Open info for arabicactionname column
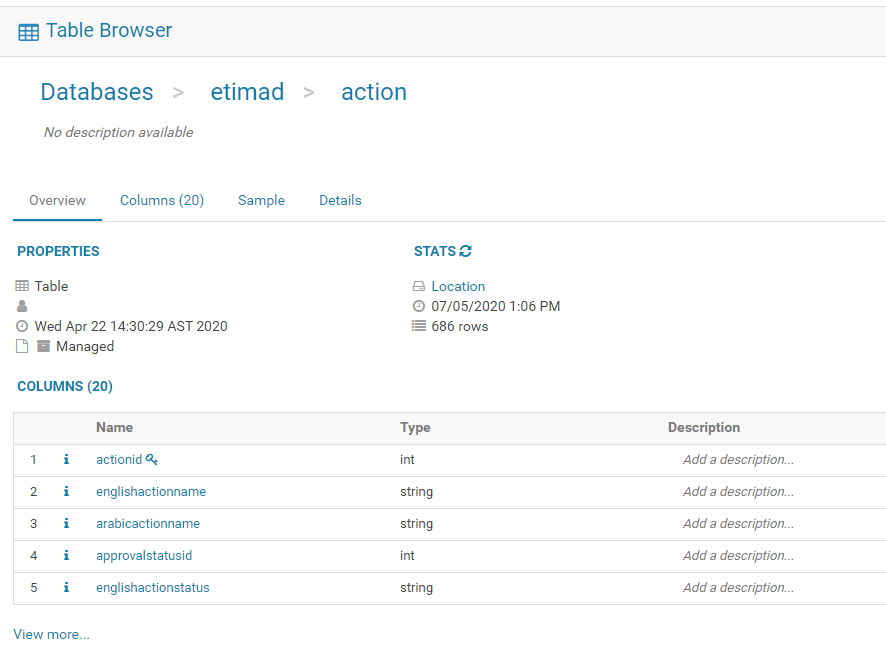886x648 pixels. pyautogui.click(x=66, y=524)
